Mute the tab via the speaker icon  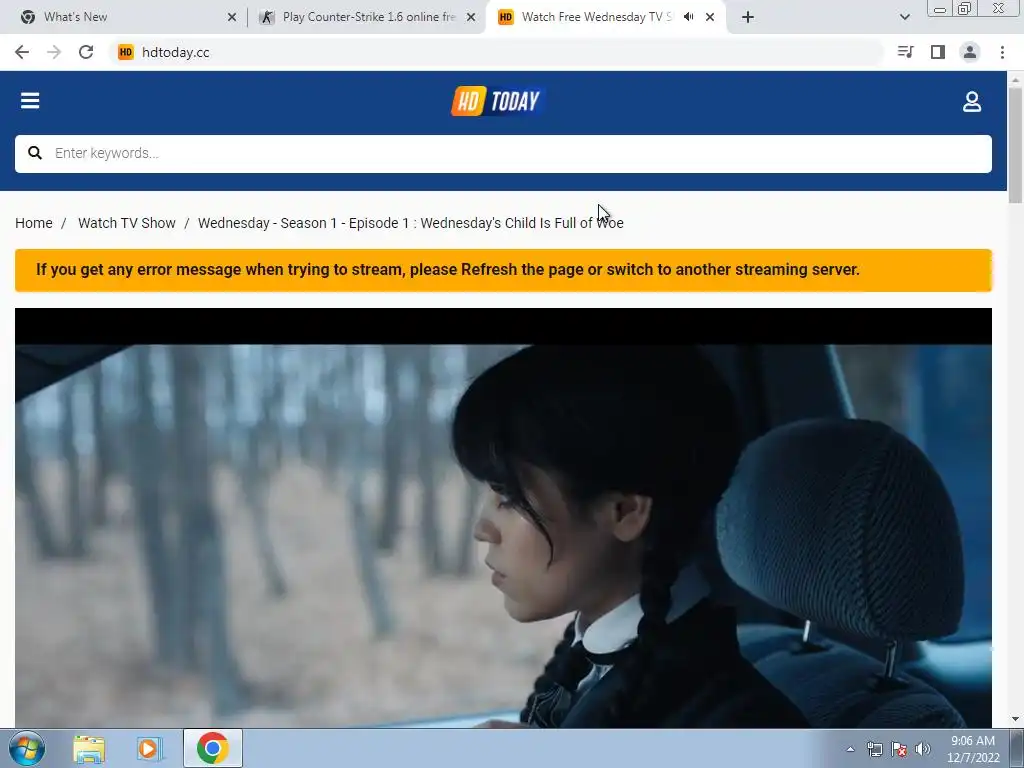point(688,17)
